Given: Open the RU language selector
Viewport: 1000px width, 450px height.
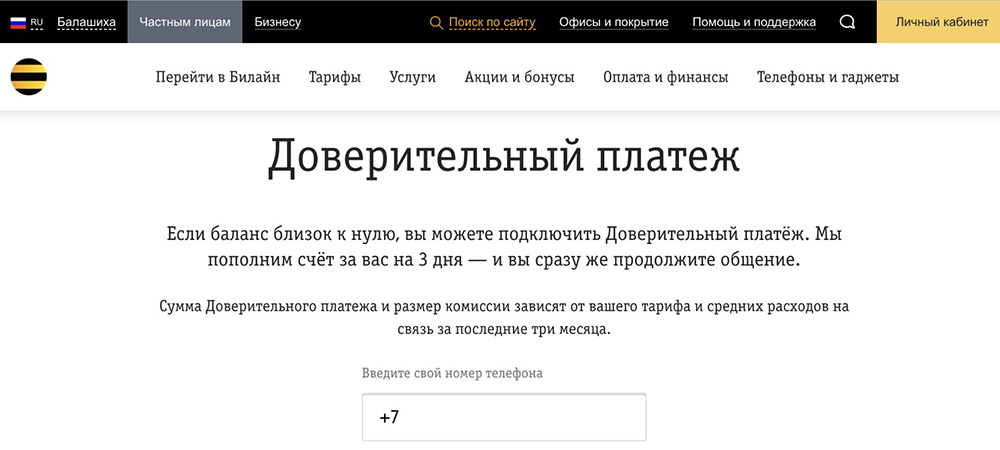Looking at the screenshot, I should tap(37, 22).
